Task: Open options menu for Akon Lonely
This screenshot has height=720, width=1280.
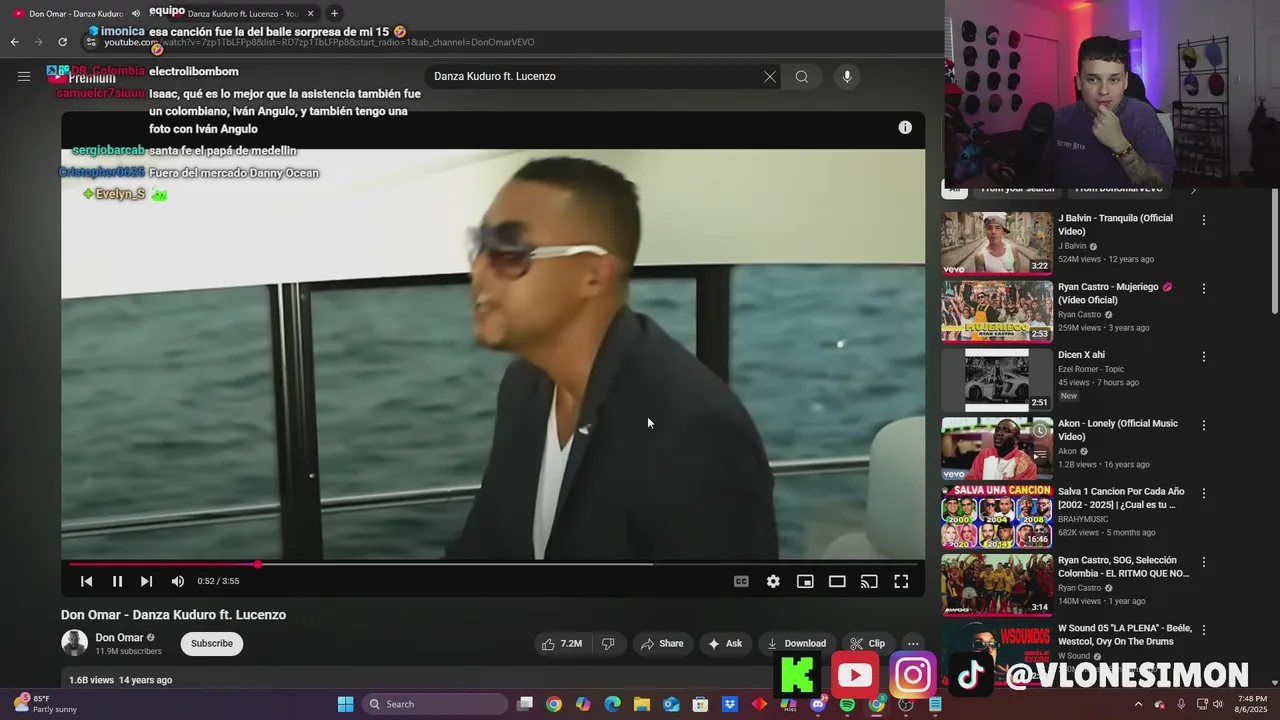Action: pos(1204,425)
